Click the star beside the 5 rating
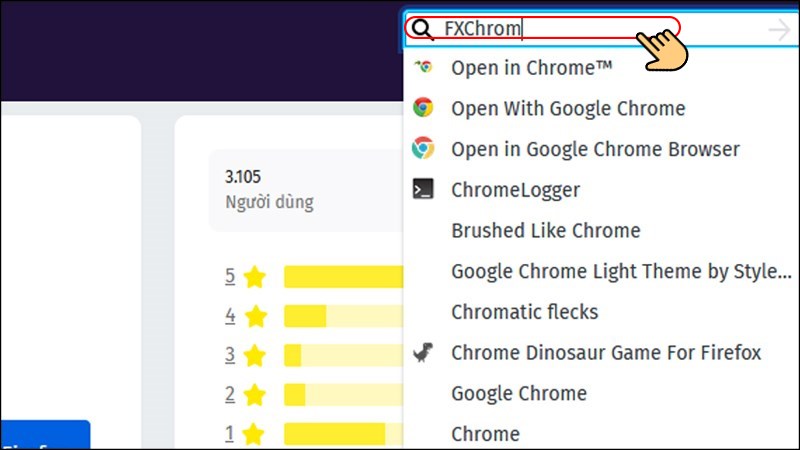 (x=256, y=276)
